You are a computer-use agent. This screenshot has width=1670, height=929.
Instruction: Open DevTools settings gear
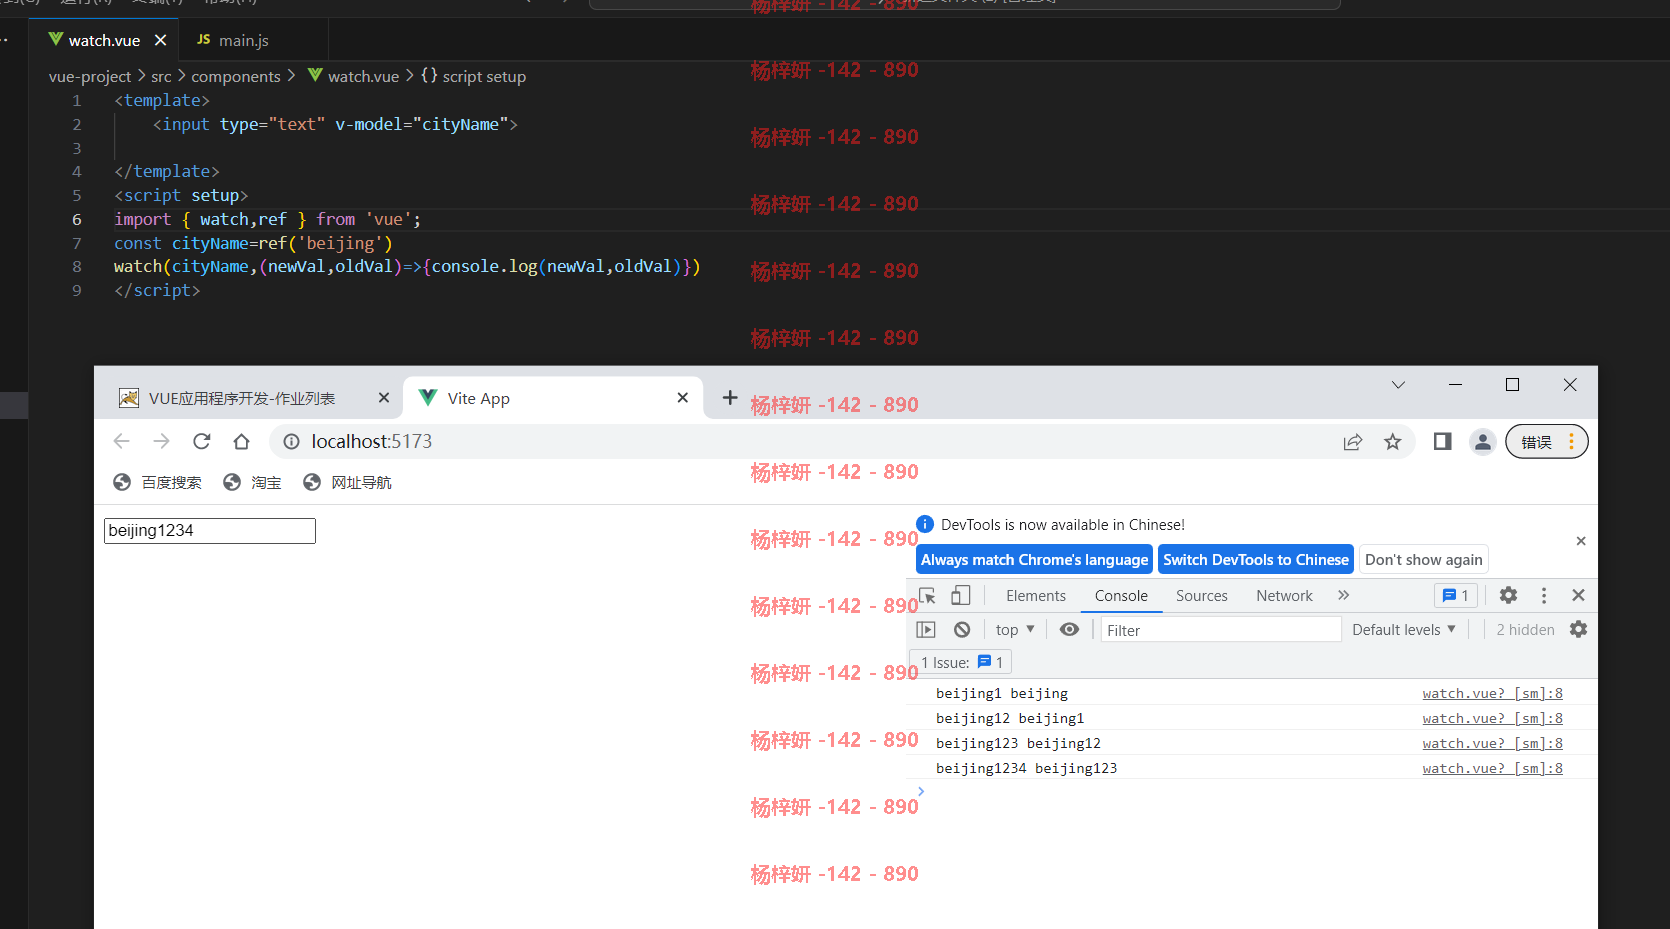[x=1508, y=595]
